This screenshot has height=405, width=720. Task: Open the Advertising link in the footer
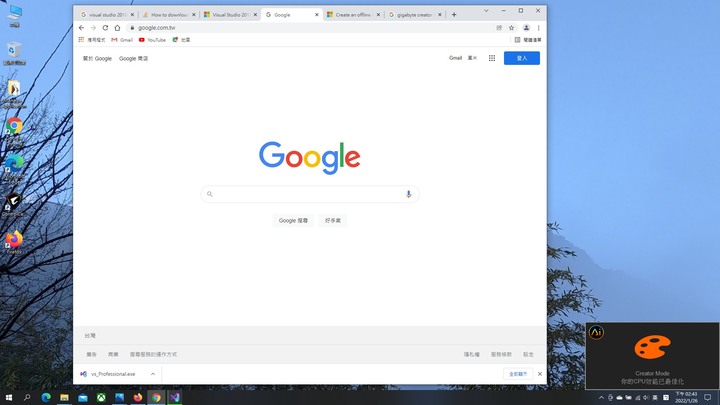[91, 354]
